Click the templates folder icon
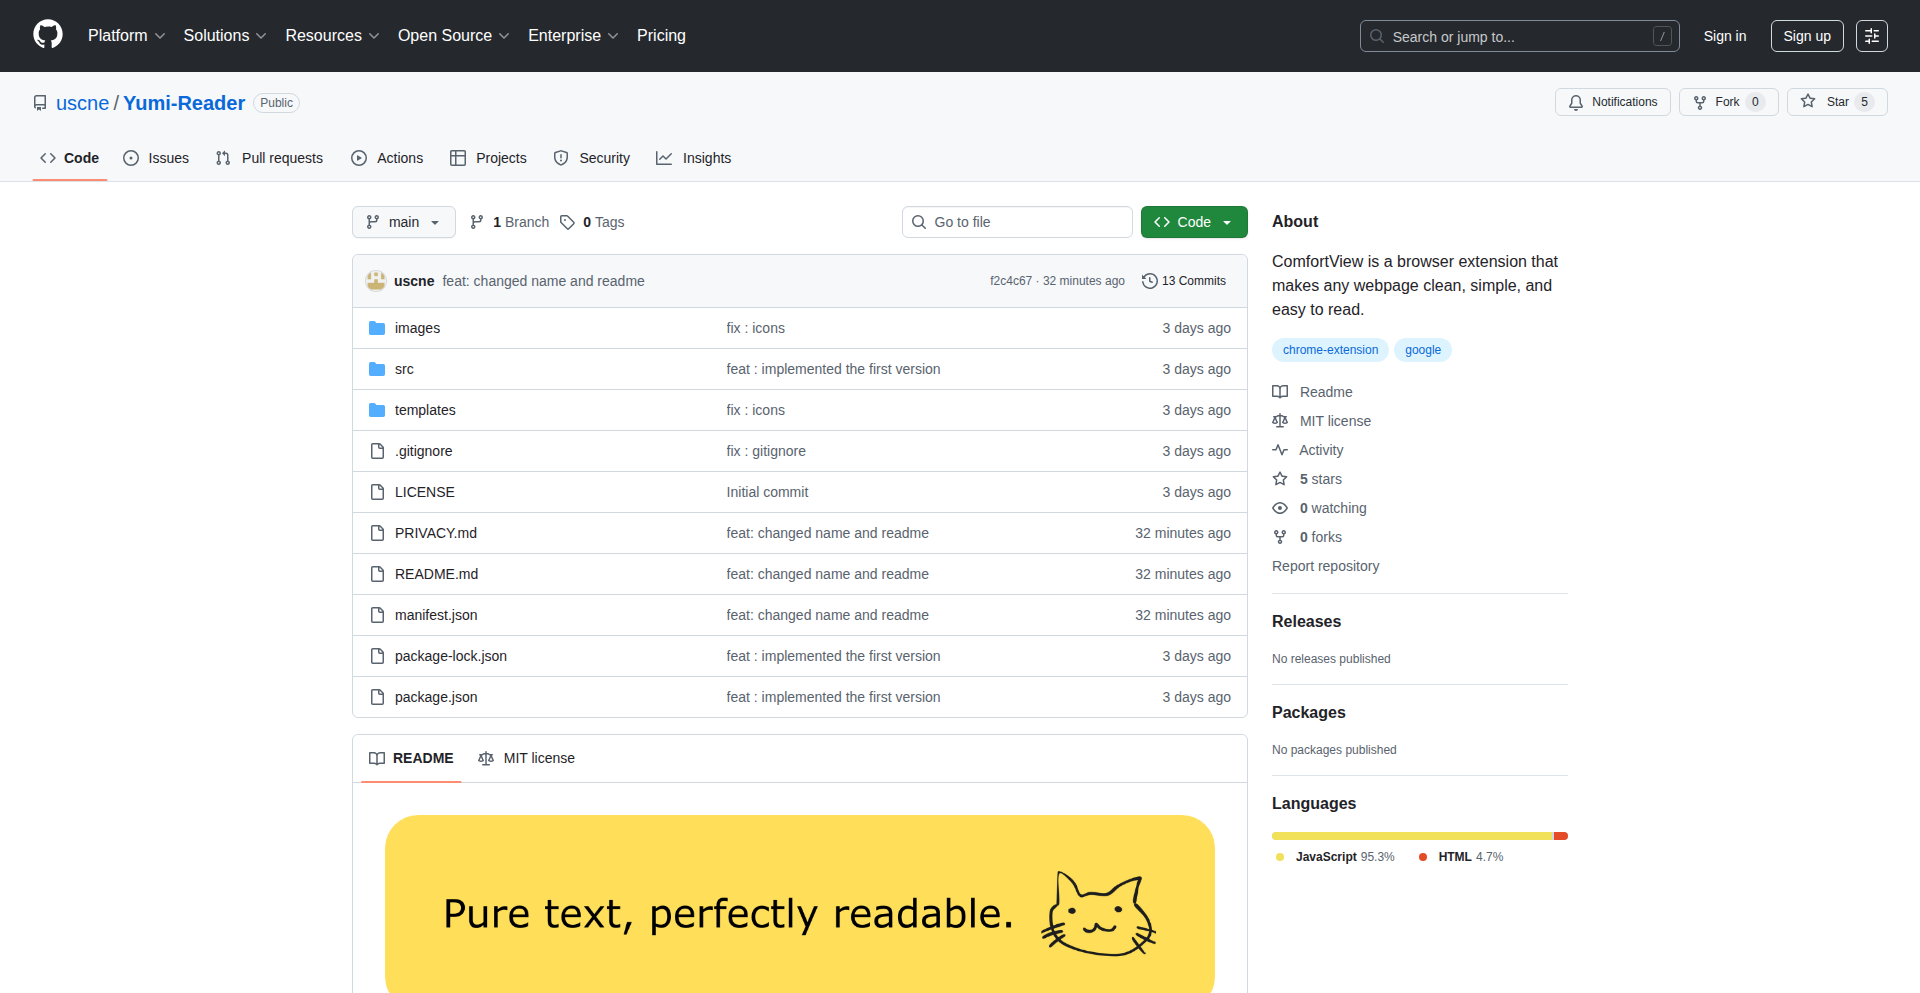Viewport: 1920px width, 993px height. click(x=377, y=410)
